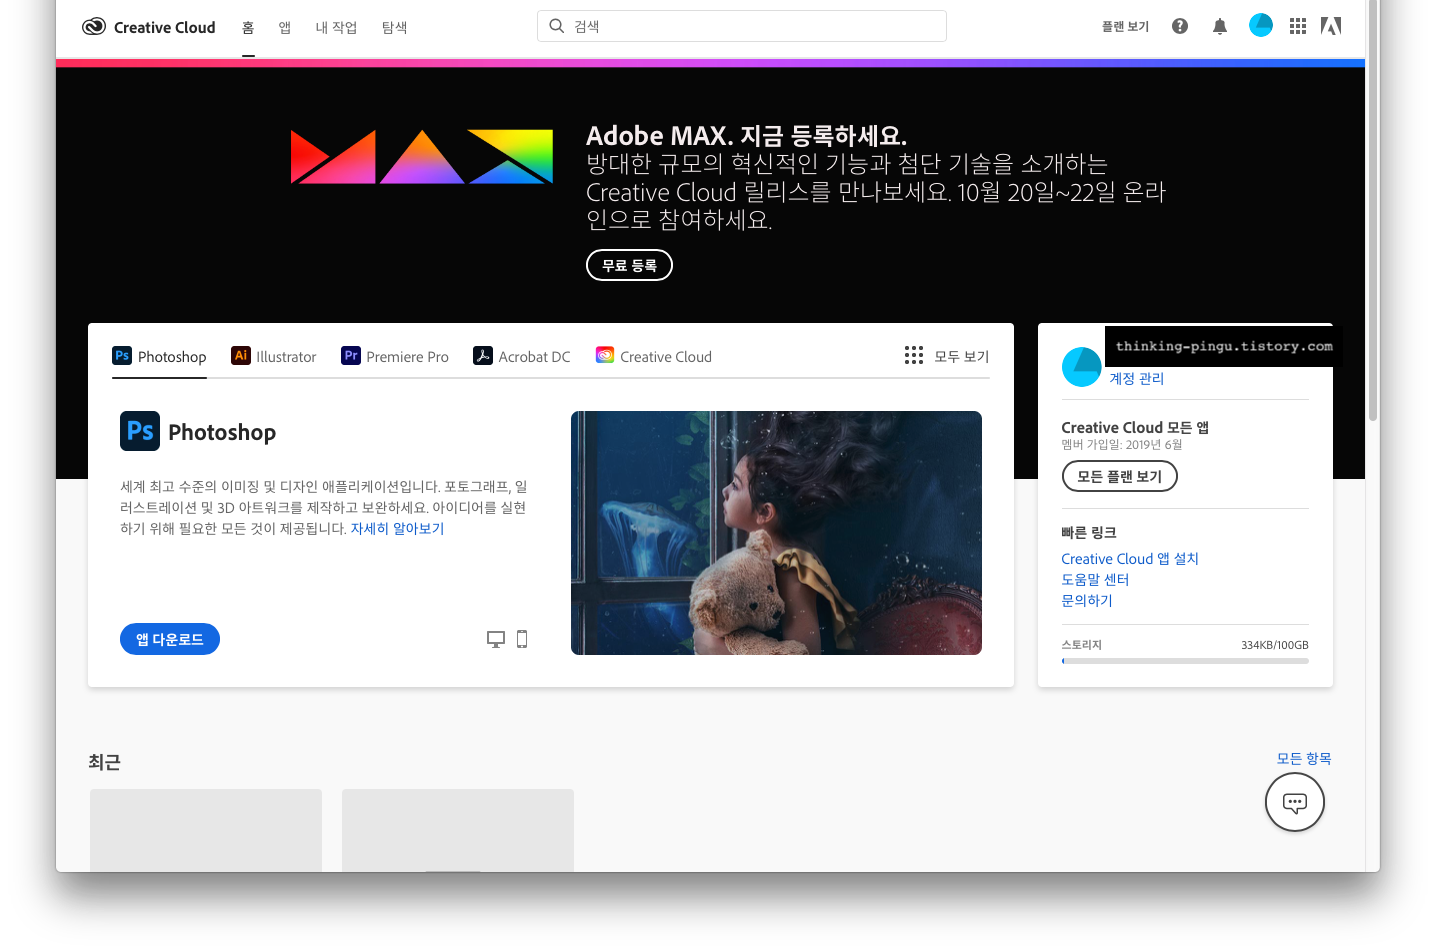Click the page vertical scrollbar

click(1373, 210)
